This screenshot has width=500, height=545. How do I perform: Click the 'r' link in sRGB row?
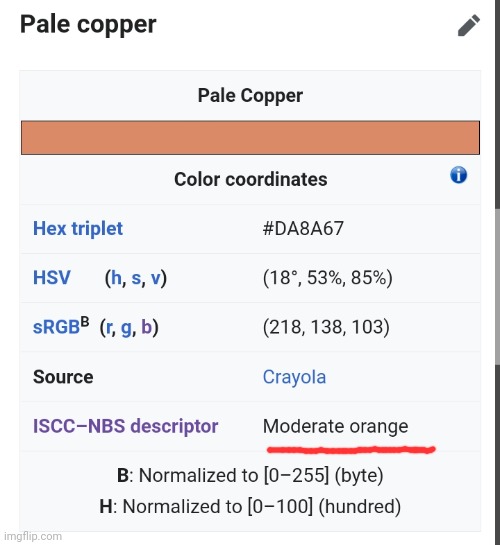(109, 327)
